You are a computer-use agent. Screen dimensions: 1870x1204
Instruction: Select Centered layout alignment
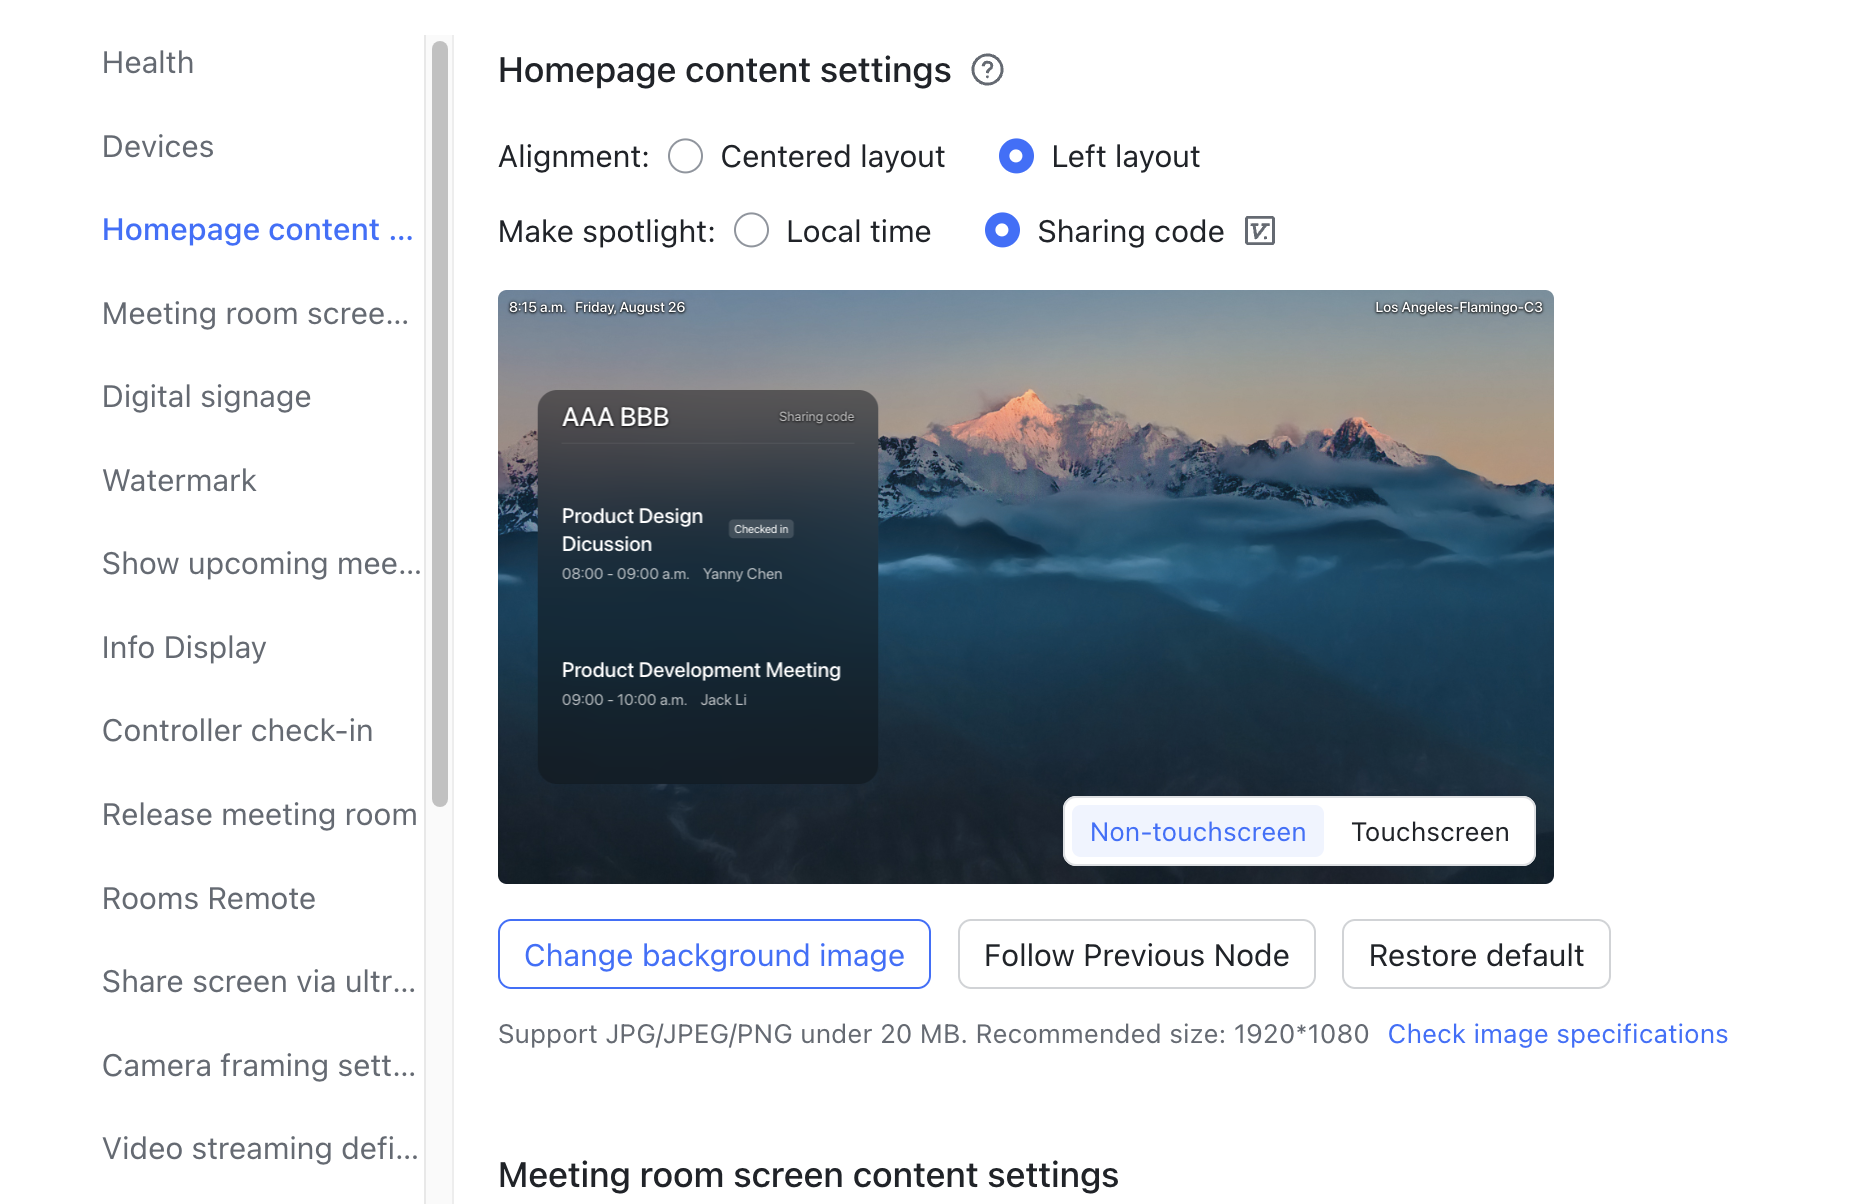click(686, 157)
